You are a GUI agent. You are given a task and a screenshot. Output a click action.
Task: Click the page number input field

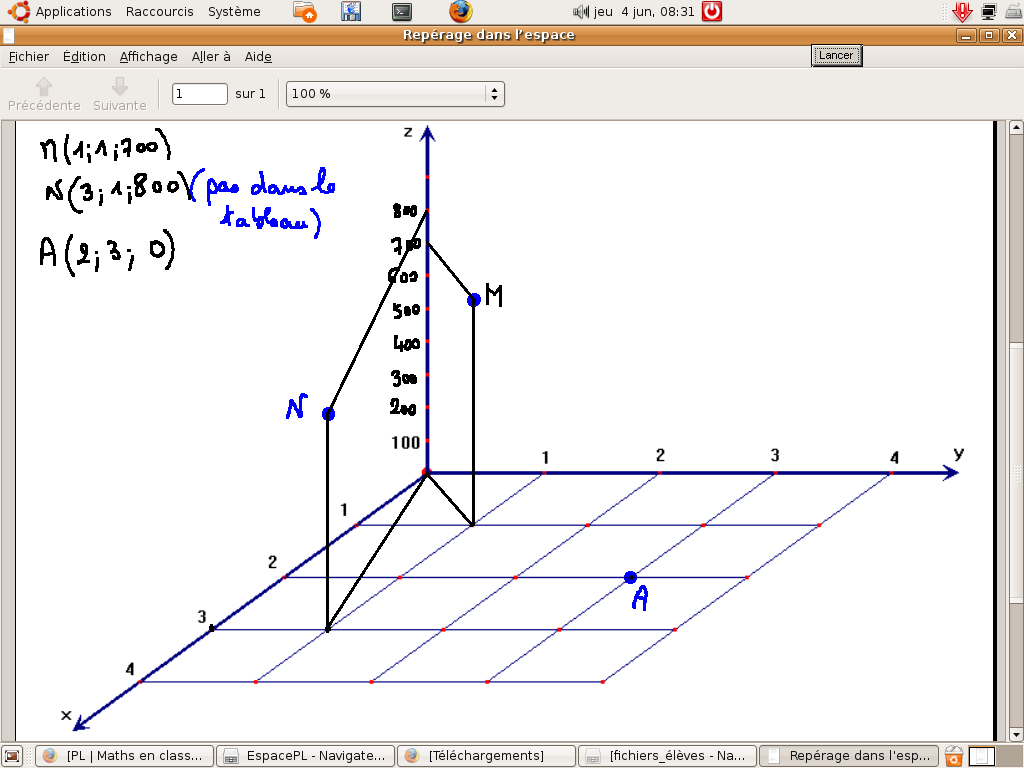(200, 94)
